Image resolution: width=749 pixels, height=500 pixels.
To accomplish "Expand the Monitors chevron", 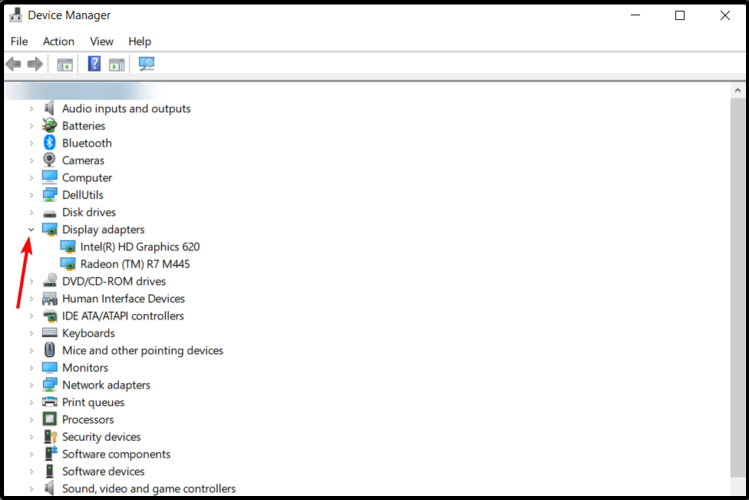I will click(31, 368).
